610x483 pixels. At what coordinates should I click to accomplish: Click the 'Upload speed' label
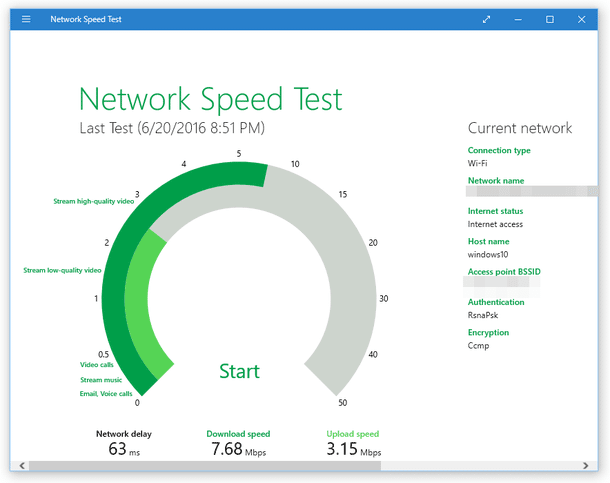coord(352,434)
